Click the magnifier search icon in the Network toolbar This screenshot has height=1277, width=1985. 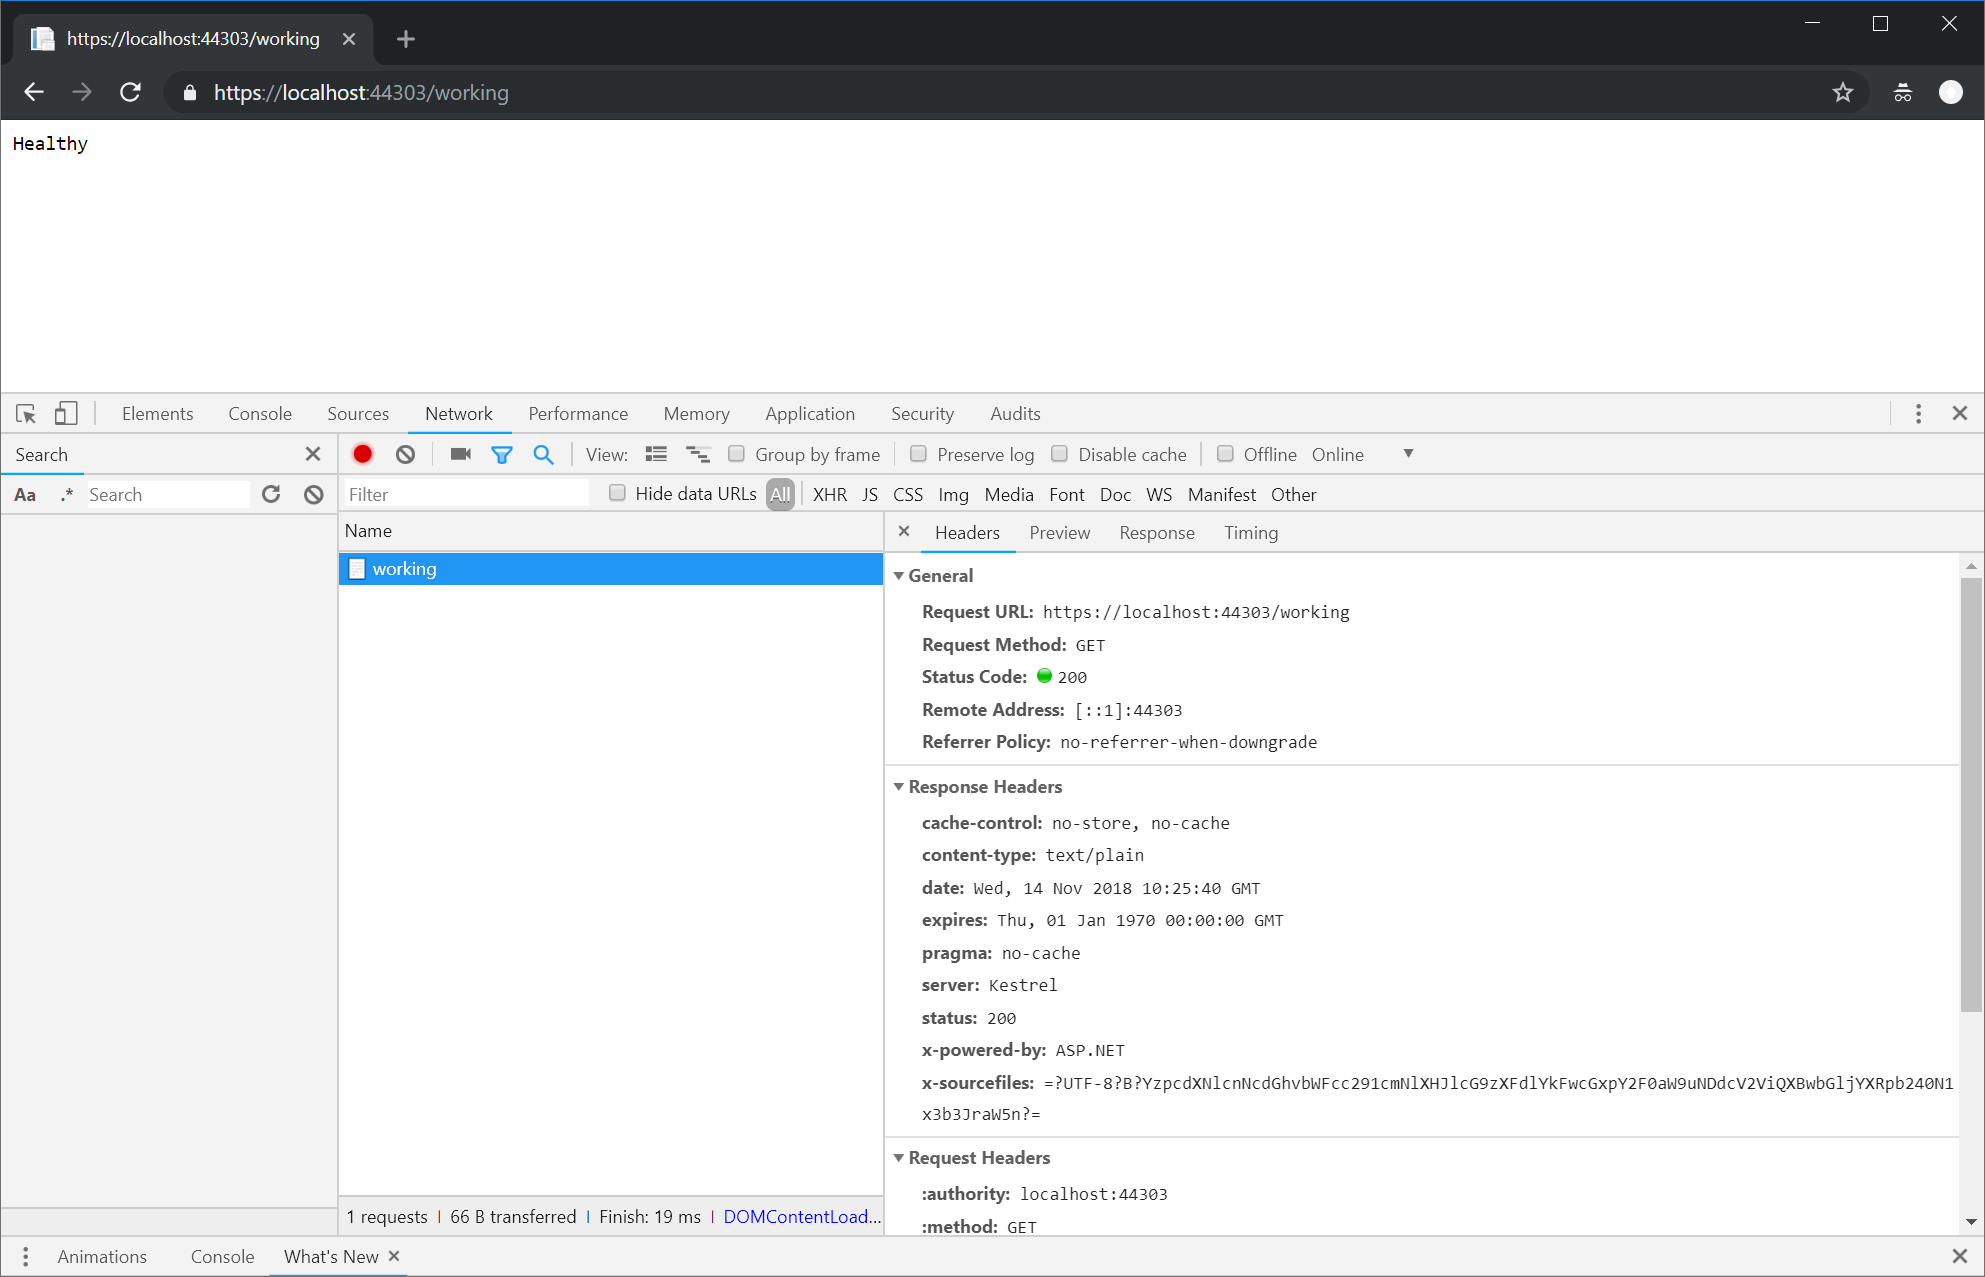pos(543,454)
